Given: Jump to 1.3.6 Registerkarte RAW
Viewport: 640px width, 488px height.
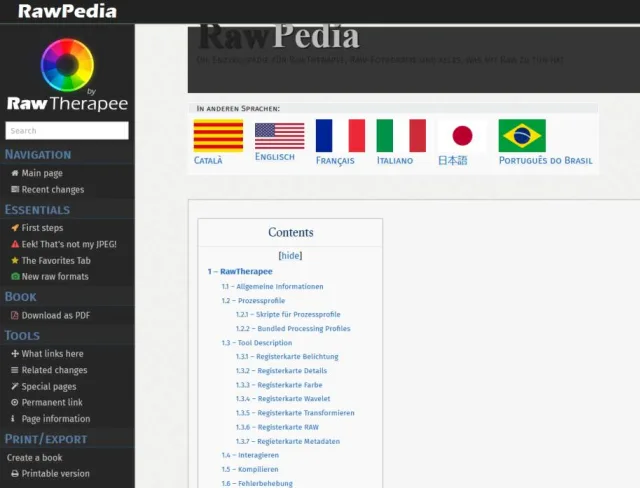Looking at the screenshot, I should tap(277, 427).
